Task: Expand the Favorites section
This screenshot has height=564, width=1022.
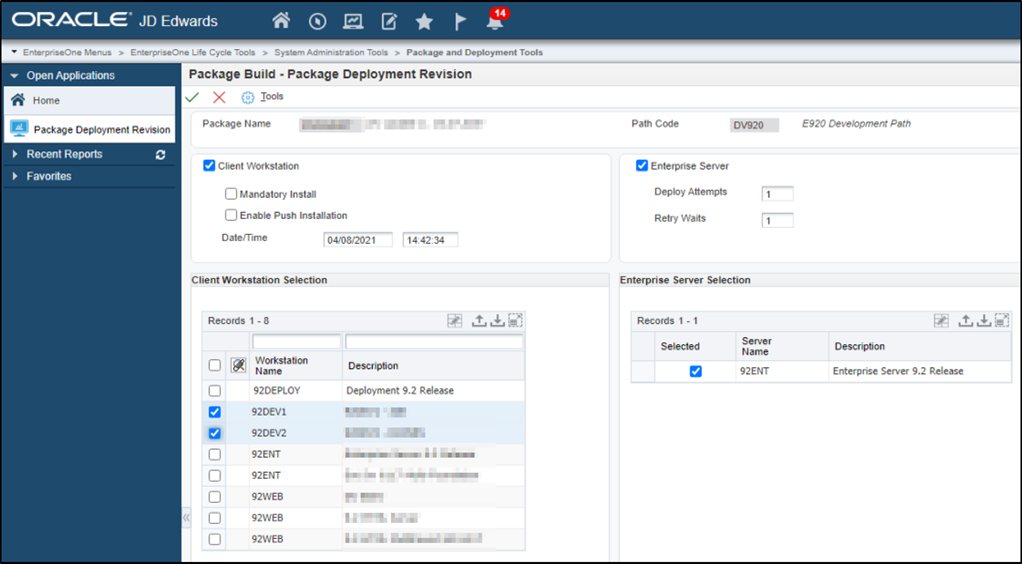Action: (15, 176)
